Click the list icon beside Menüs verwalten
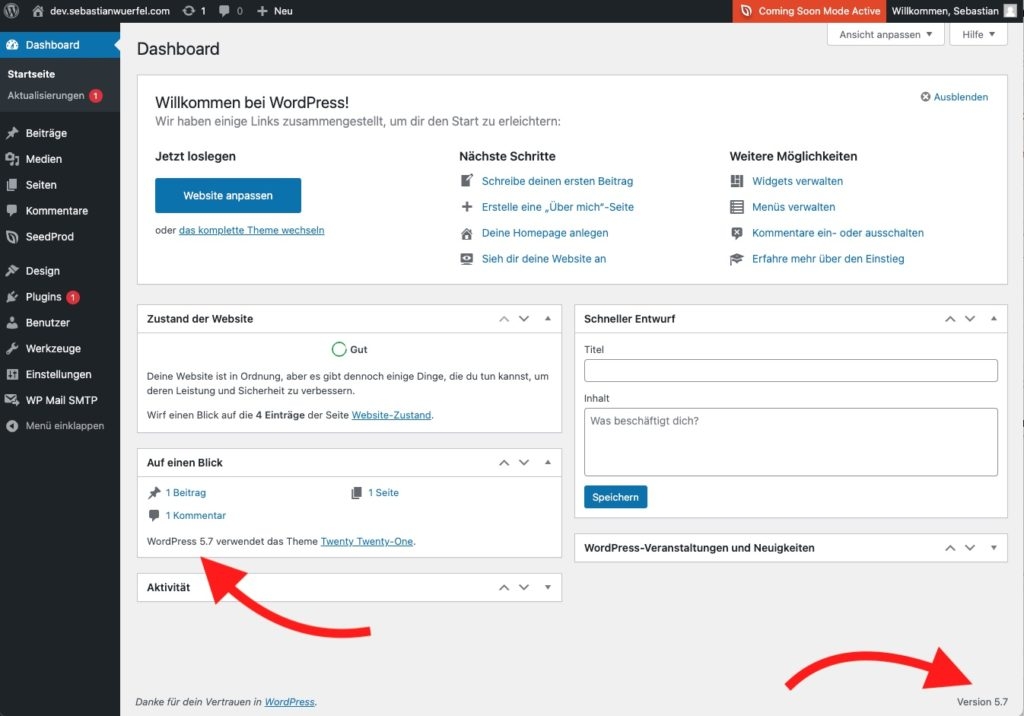Viewport: 1024px width, 716px height. 737,207
